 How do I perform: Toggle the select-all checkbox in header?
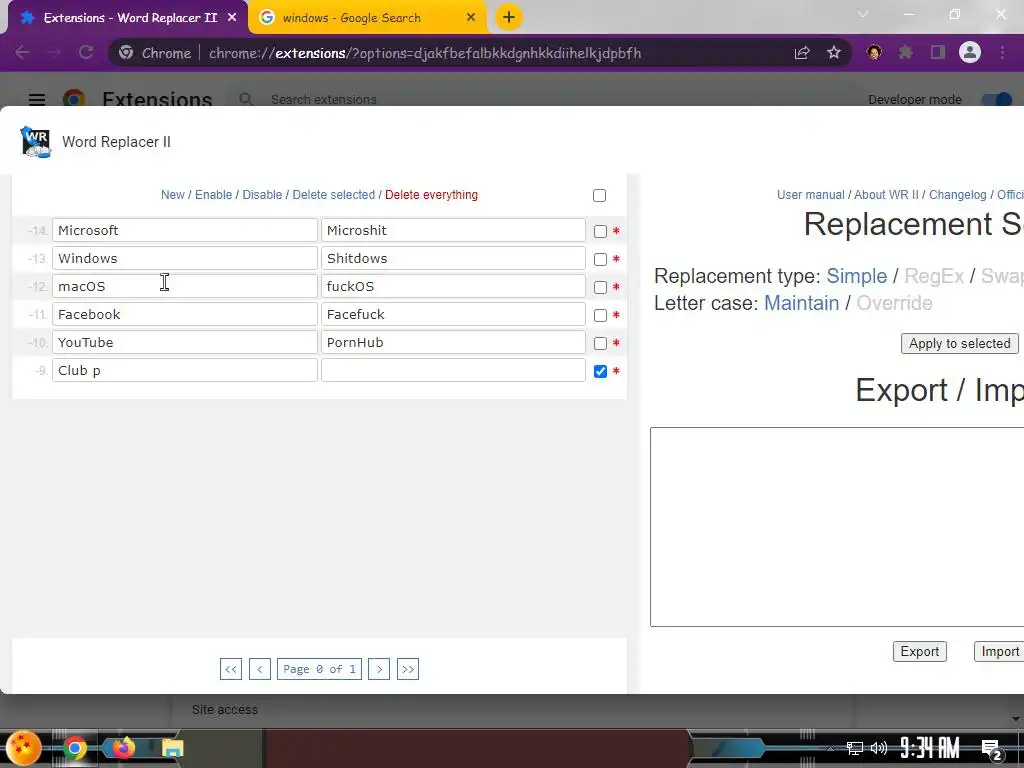pyautogui.click(x=600, y=195)
